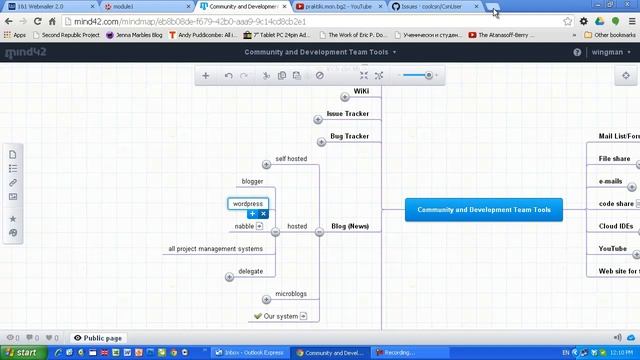The width and height of the screenshot is (640, 360).
Task: Click the mind42 logo
Action: (x=25, y=52)
